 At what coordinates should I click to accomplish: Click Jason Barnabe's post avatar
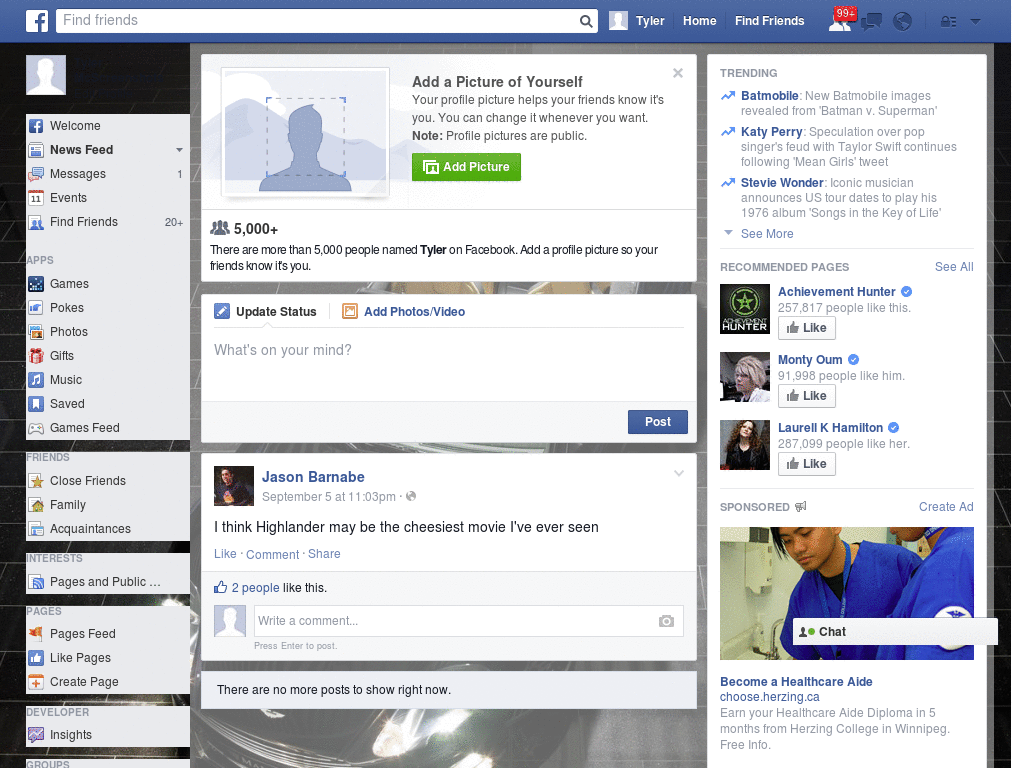click(x=234, y=486)
